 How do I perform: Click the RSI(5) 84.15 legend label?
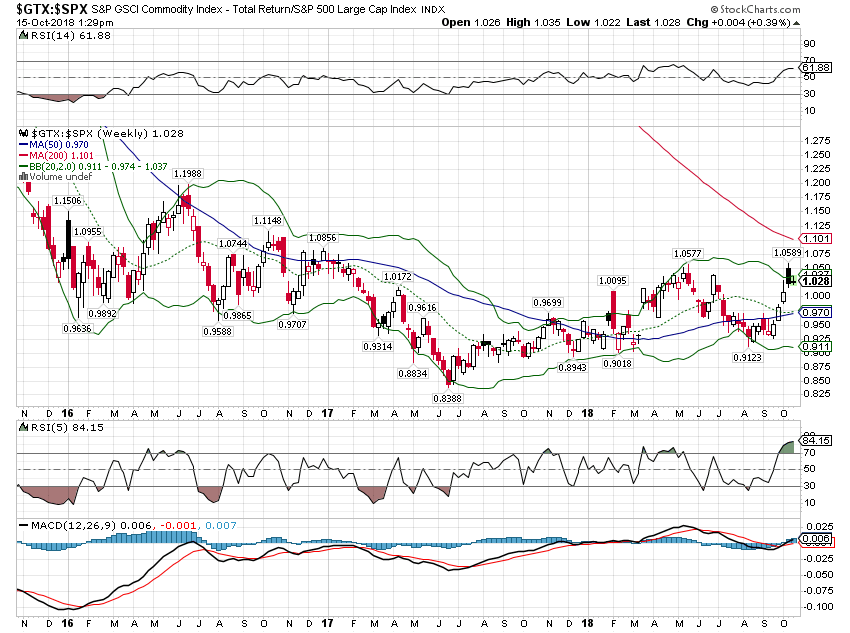68,428
